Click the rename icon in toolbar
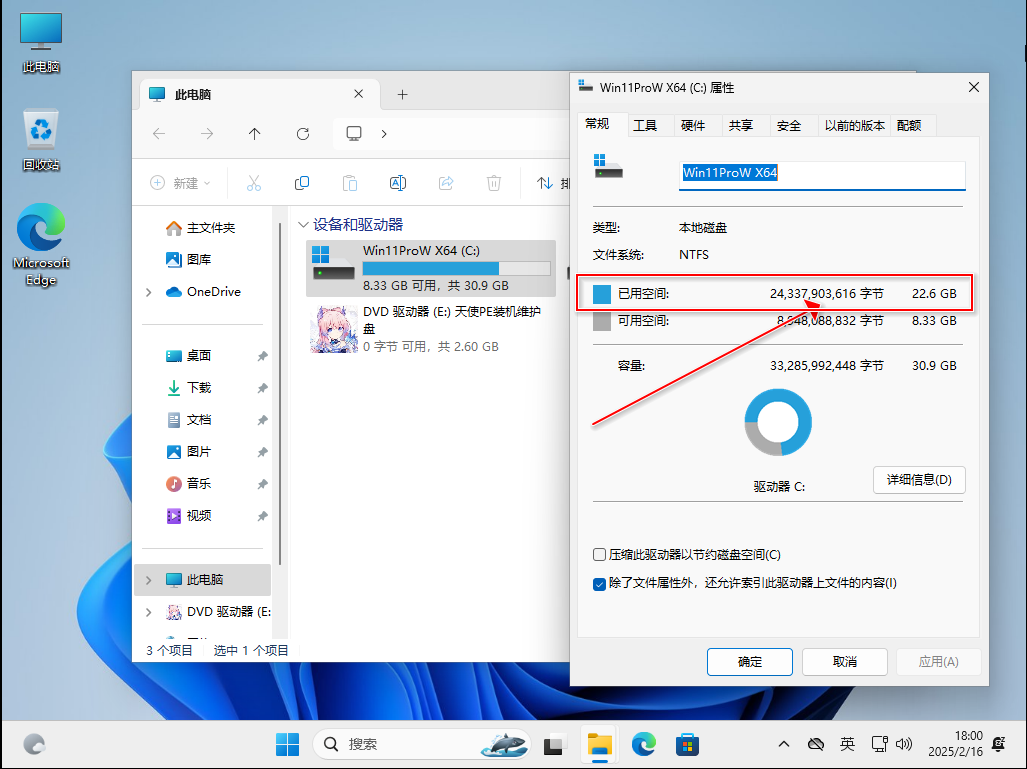The width and height of the screenshot is (1027, 769). 398,183
